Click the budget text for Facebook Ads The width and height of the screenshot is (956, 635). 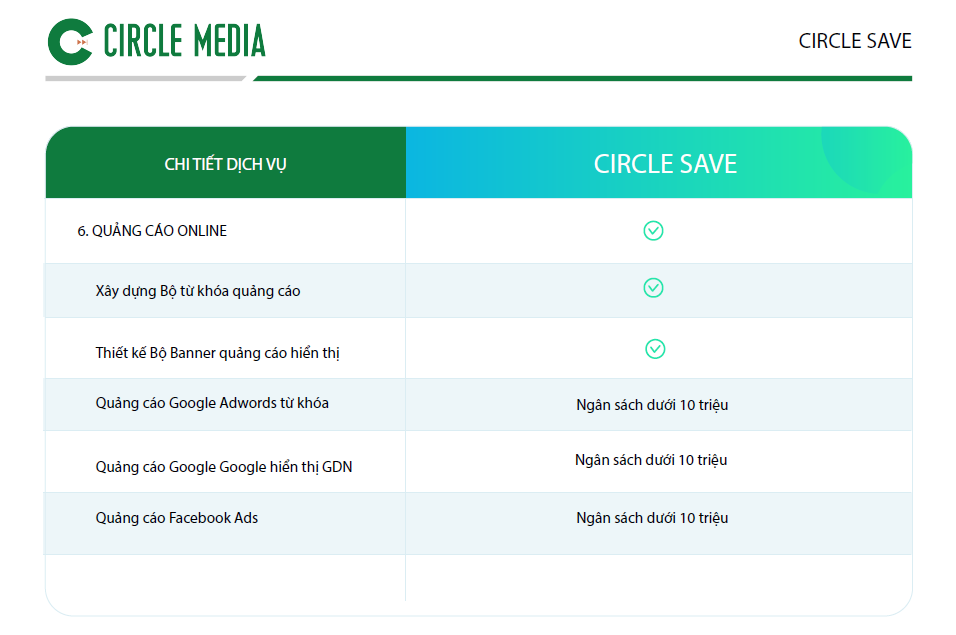(x=652, y=517)
